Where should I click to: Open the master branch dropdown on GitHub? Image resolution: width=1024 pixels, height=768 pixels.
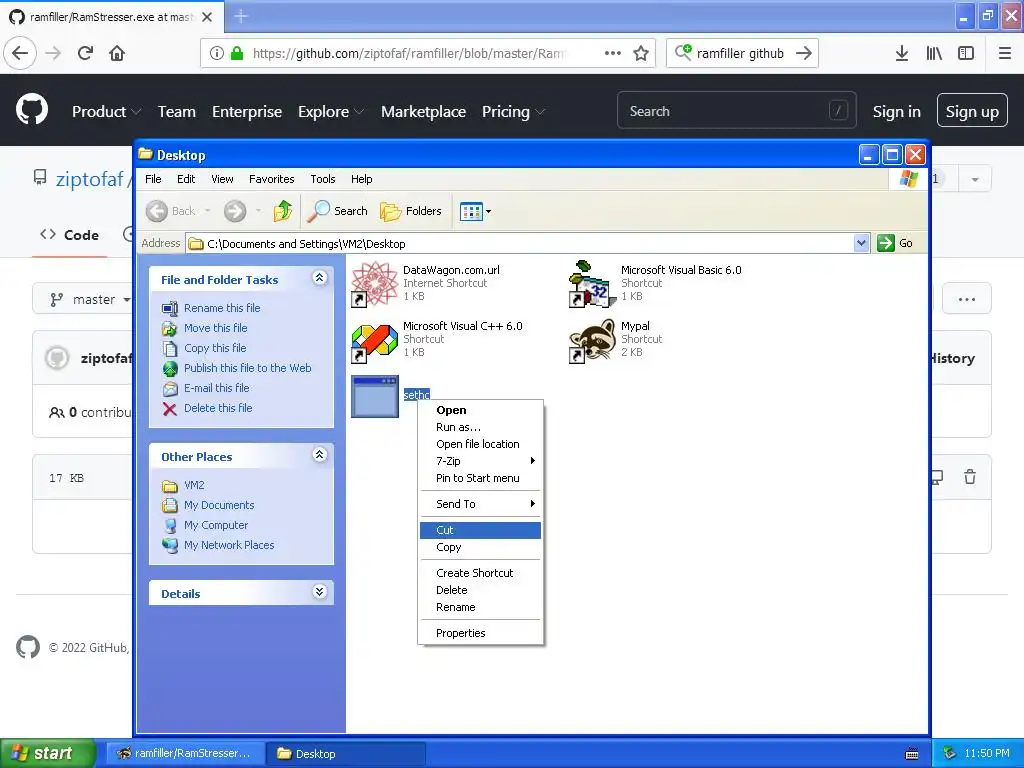(89, 299)
